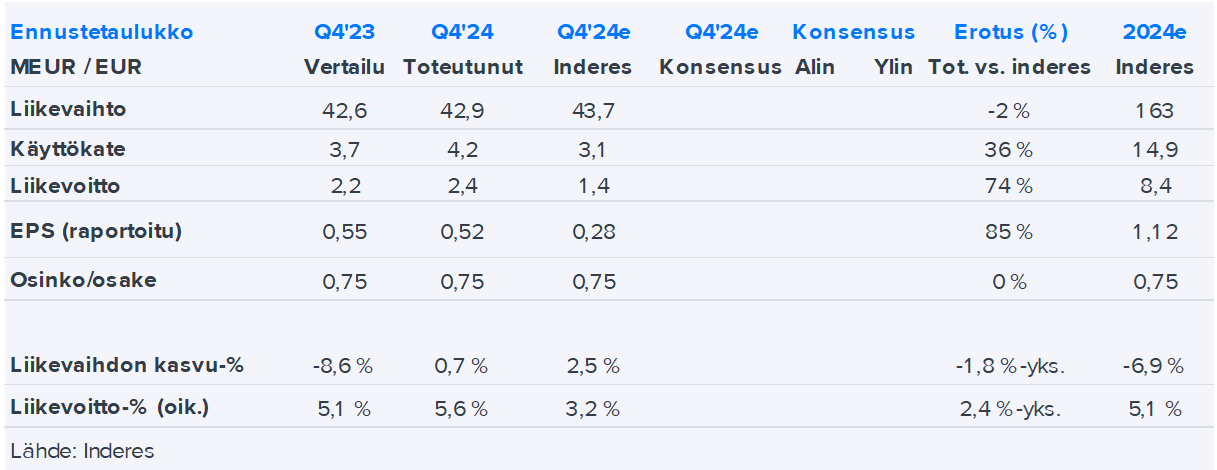Viewport: 1217px width, 470px height.
Task: Select the Tot. vs. inderes subheader
Action: [x=1010, y=68]
